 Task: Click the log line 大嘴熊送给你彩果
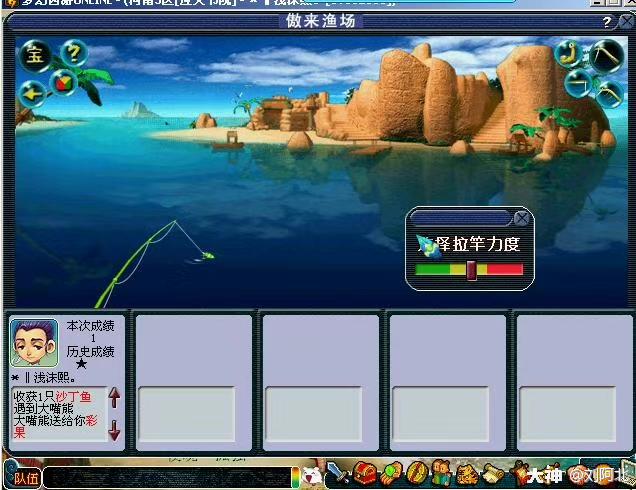(x=56, y=426)
